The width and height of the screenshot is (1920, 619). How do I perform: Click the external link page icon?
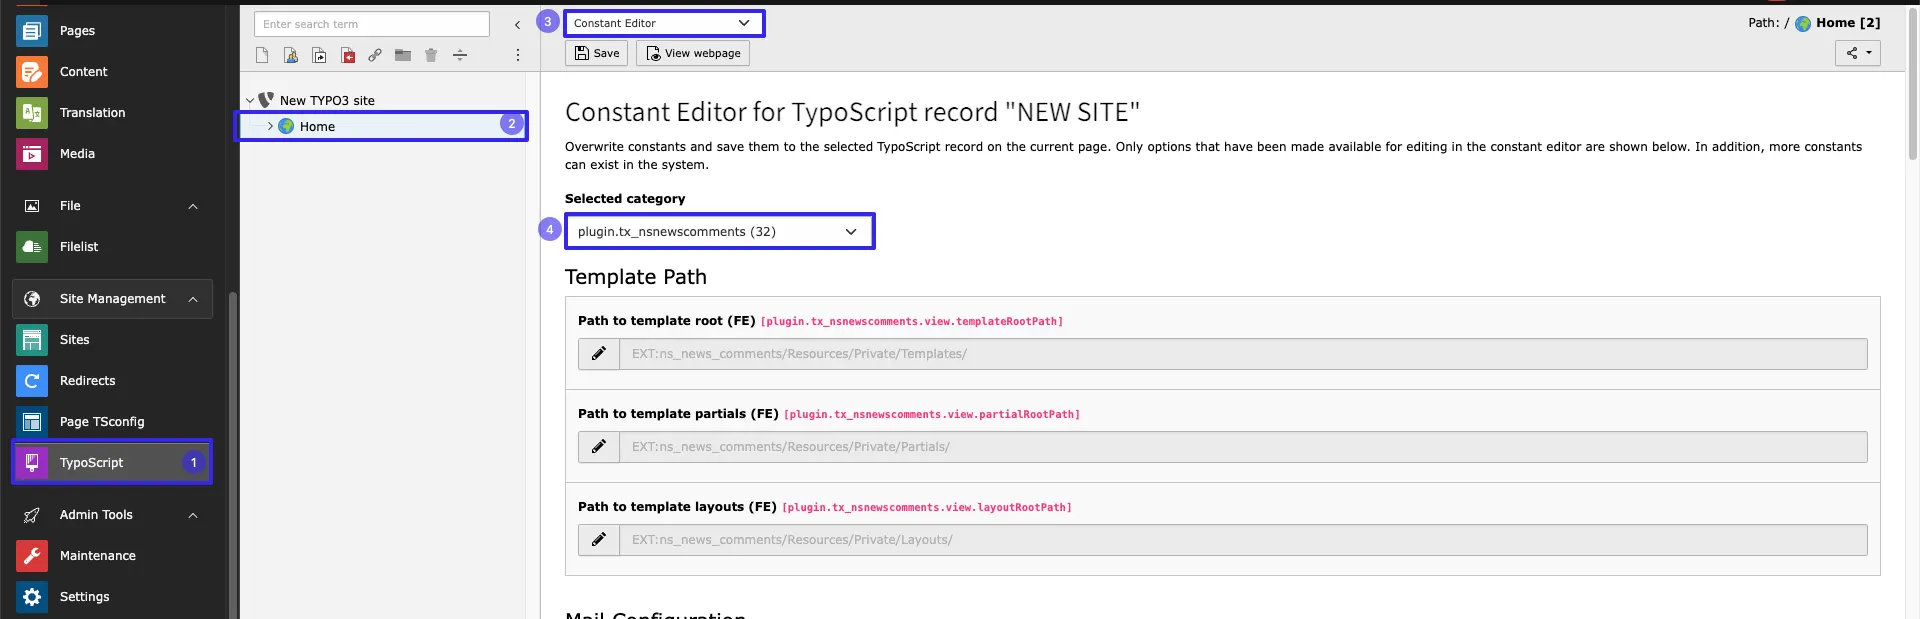375,55
